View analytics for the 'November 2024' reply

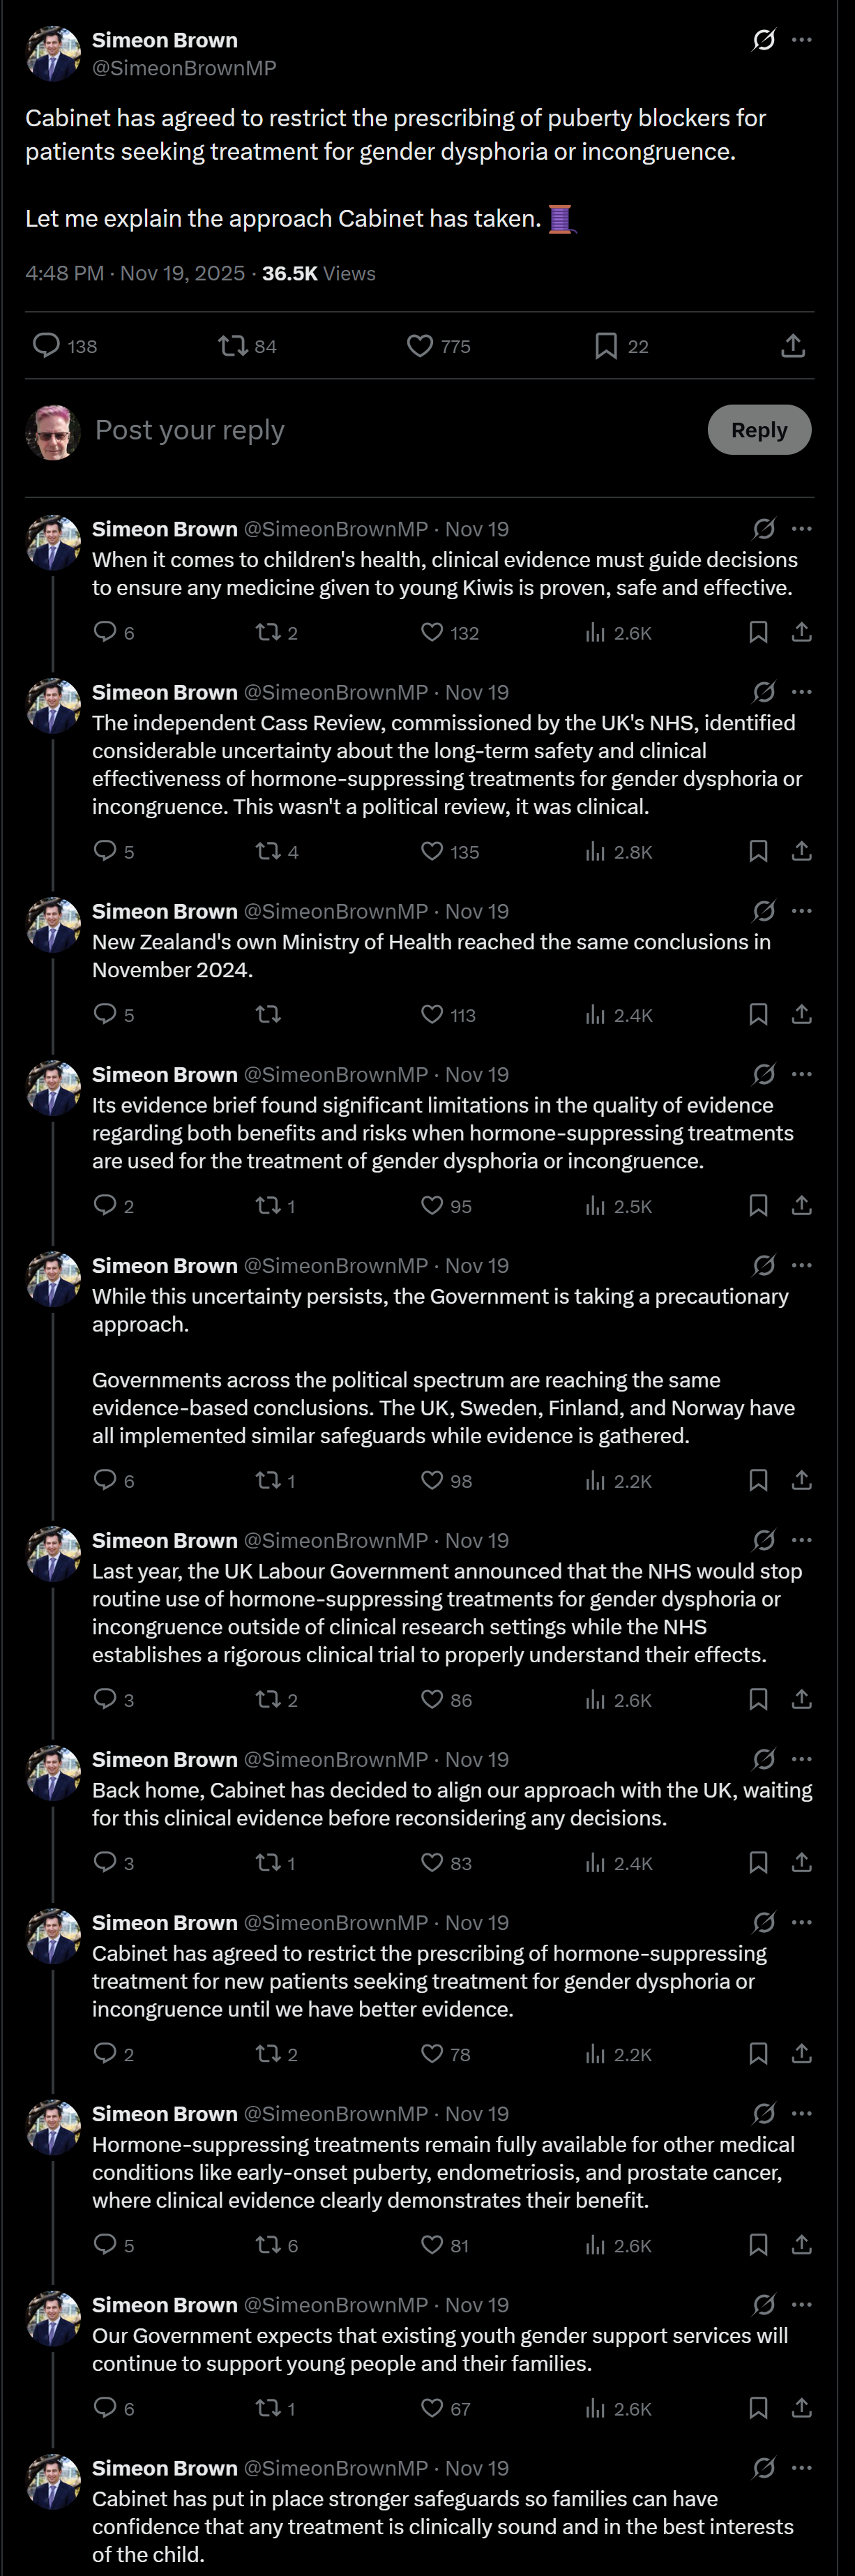[596, 1015]
